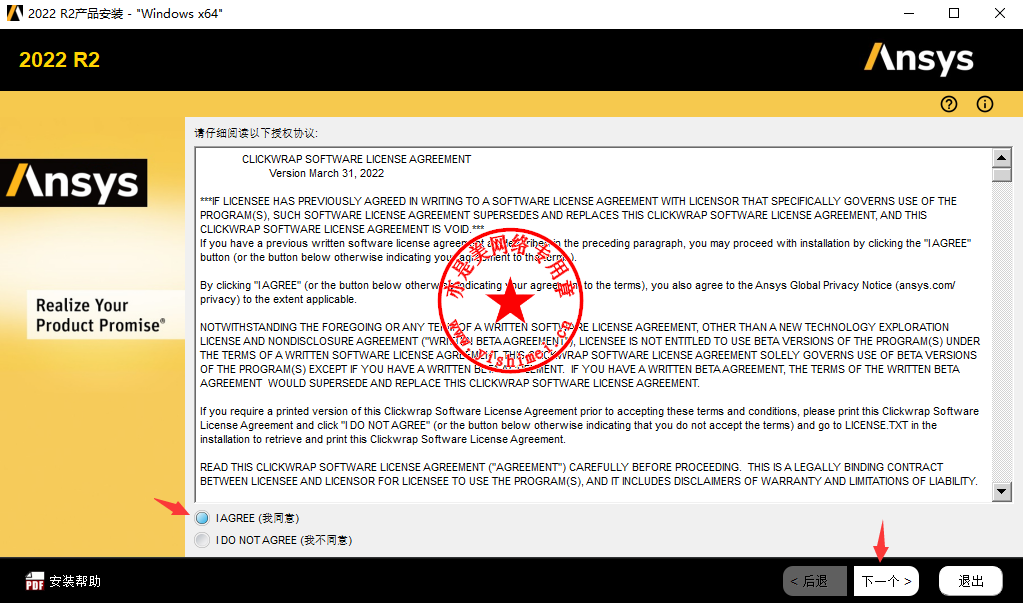This screenshot has width=1023, height=603.
Task: Click the license scrollbar down arrow
Action: (x=1001, y=491)
